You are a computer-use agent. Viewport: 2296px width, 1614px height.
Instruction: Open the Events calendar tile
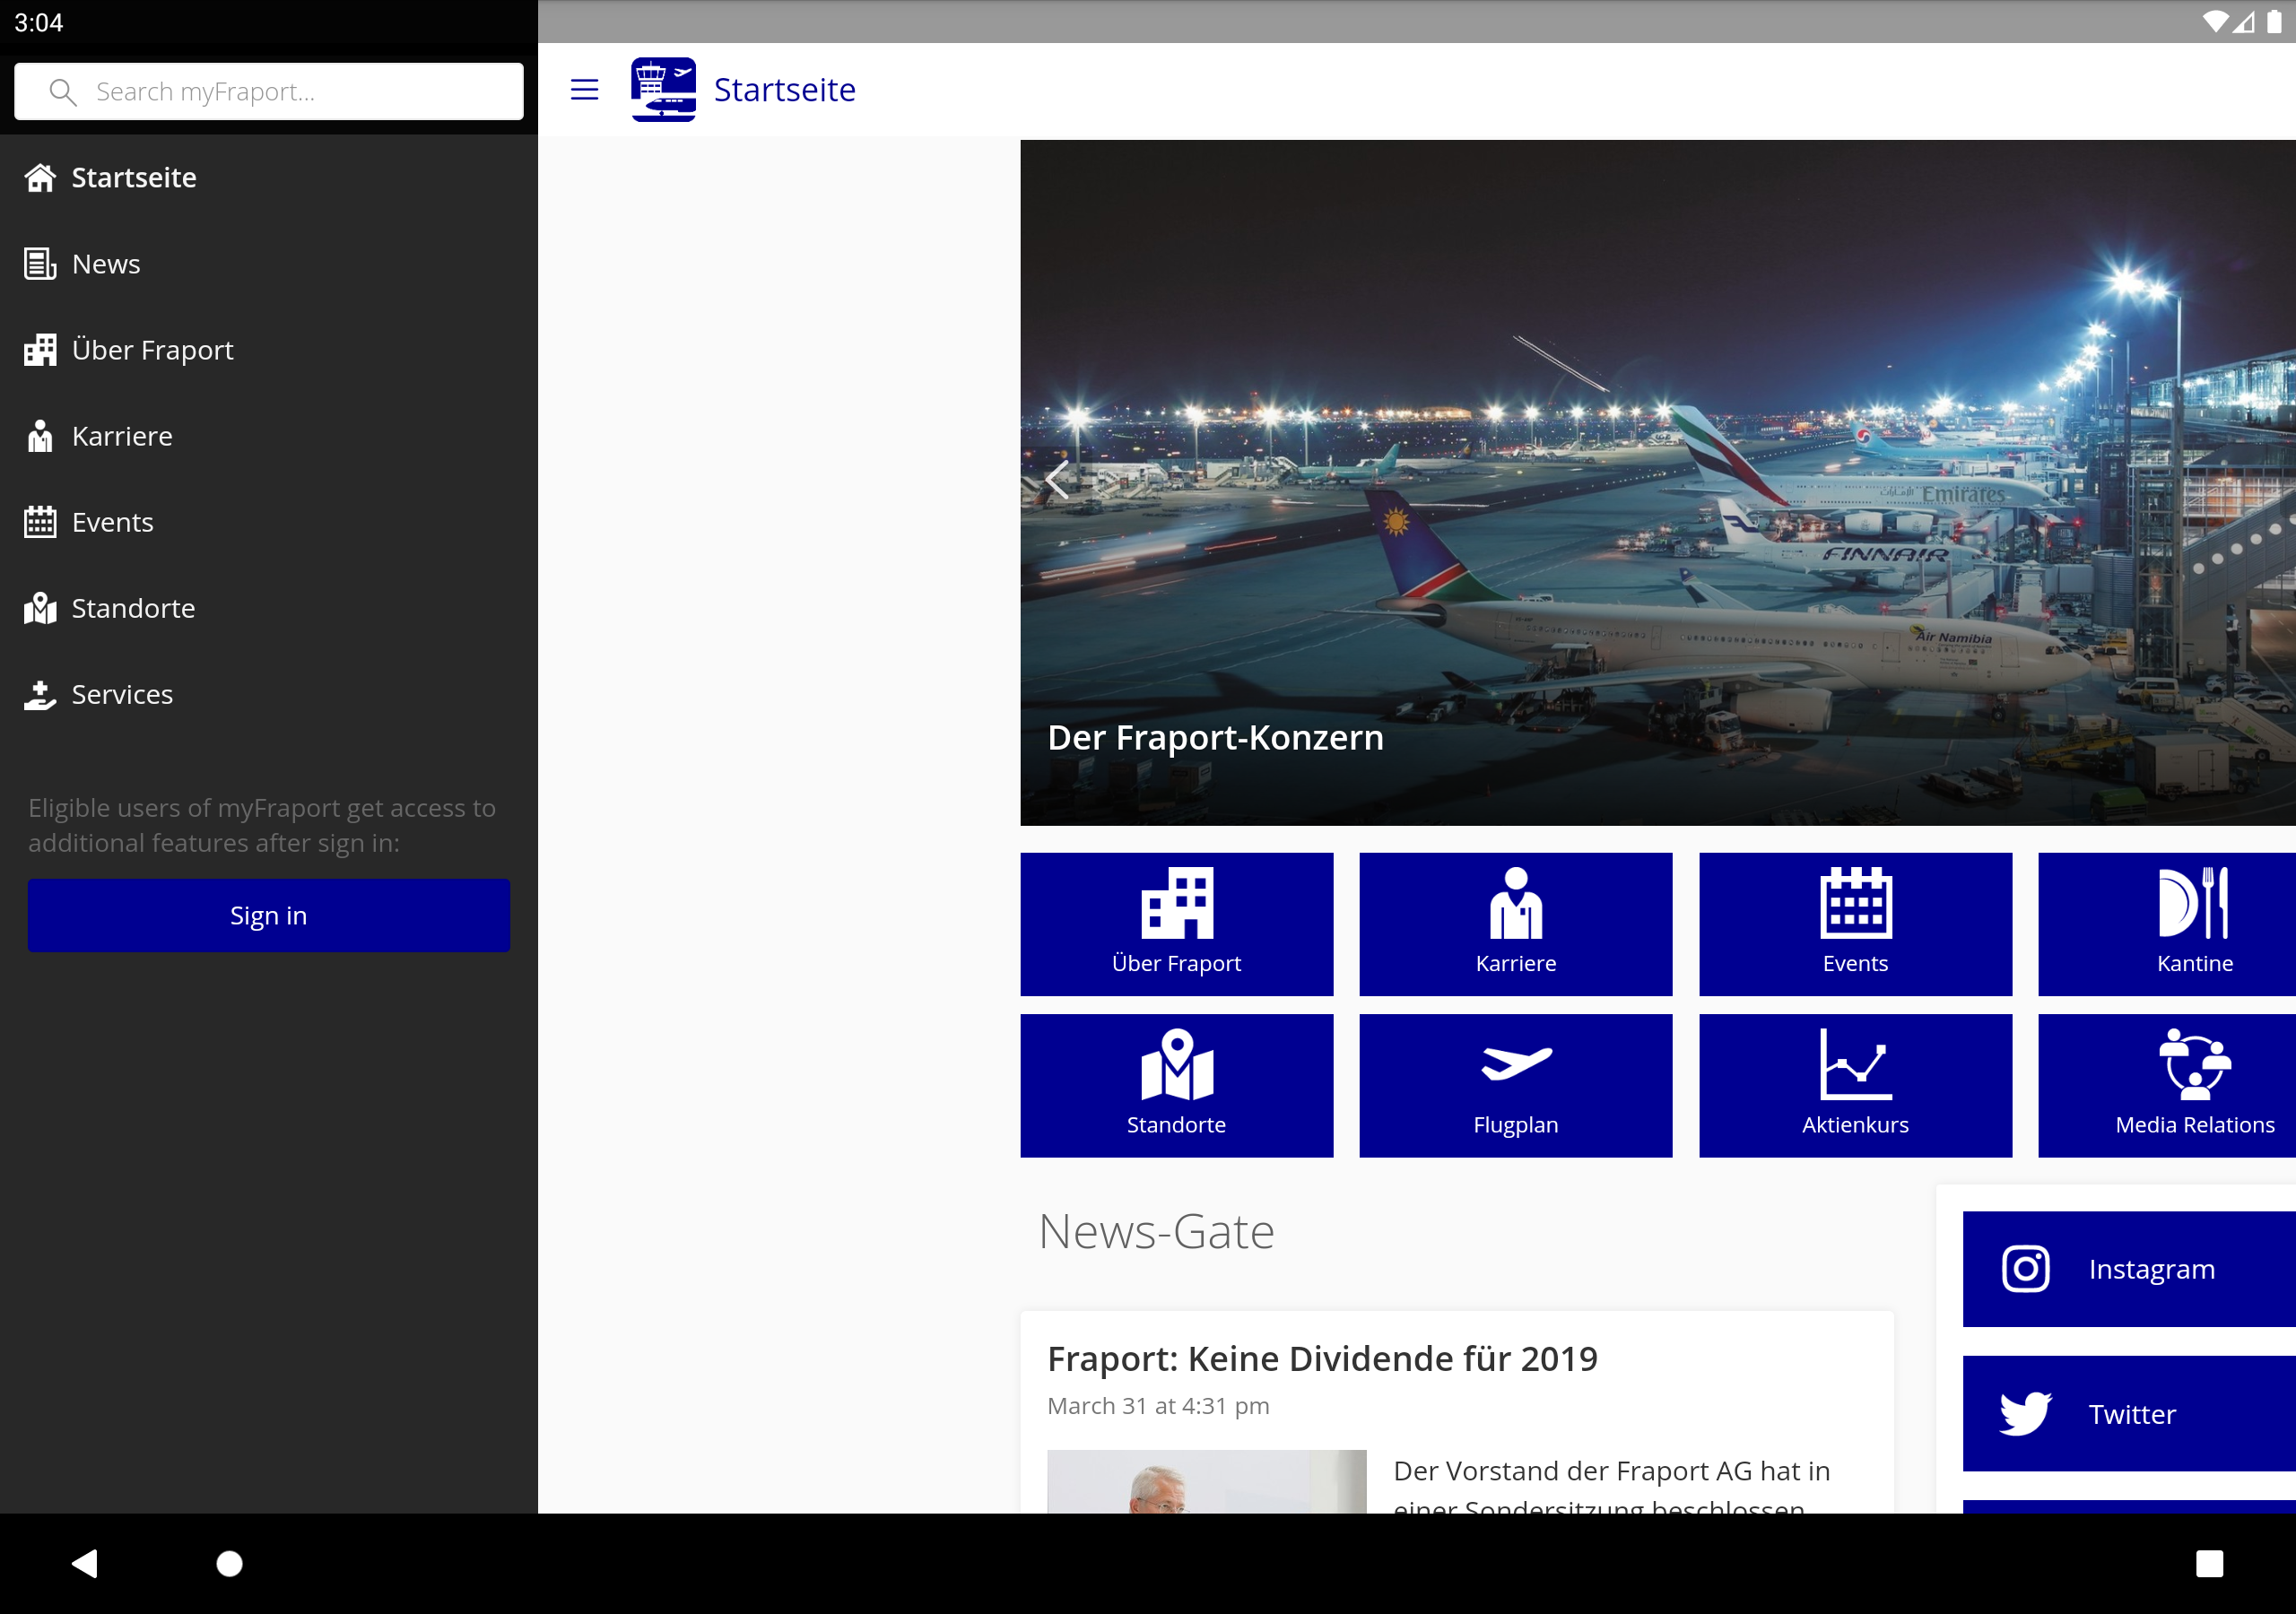[1854, 923]
